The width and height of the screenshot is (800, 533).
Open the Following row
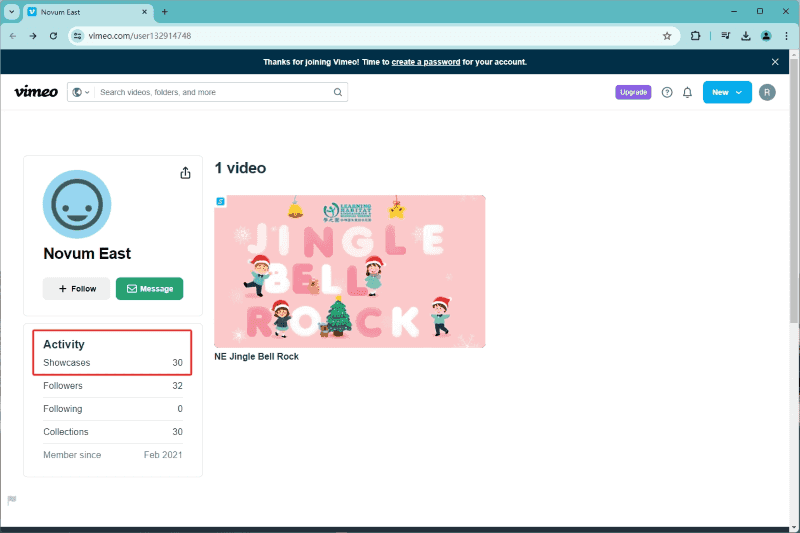(x=113, y=409)
